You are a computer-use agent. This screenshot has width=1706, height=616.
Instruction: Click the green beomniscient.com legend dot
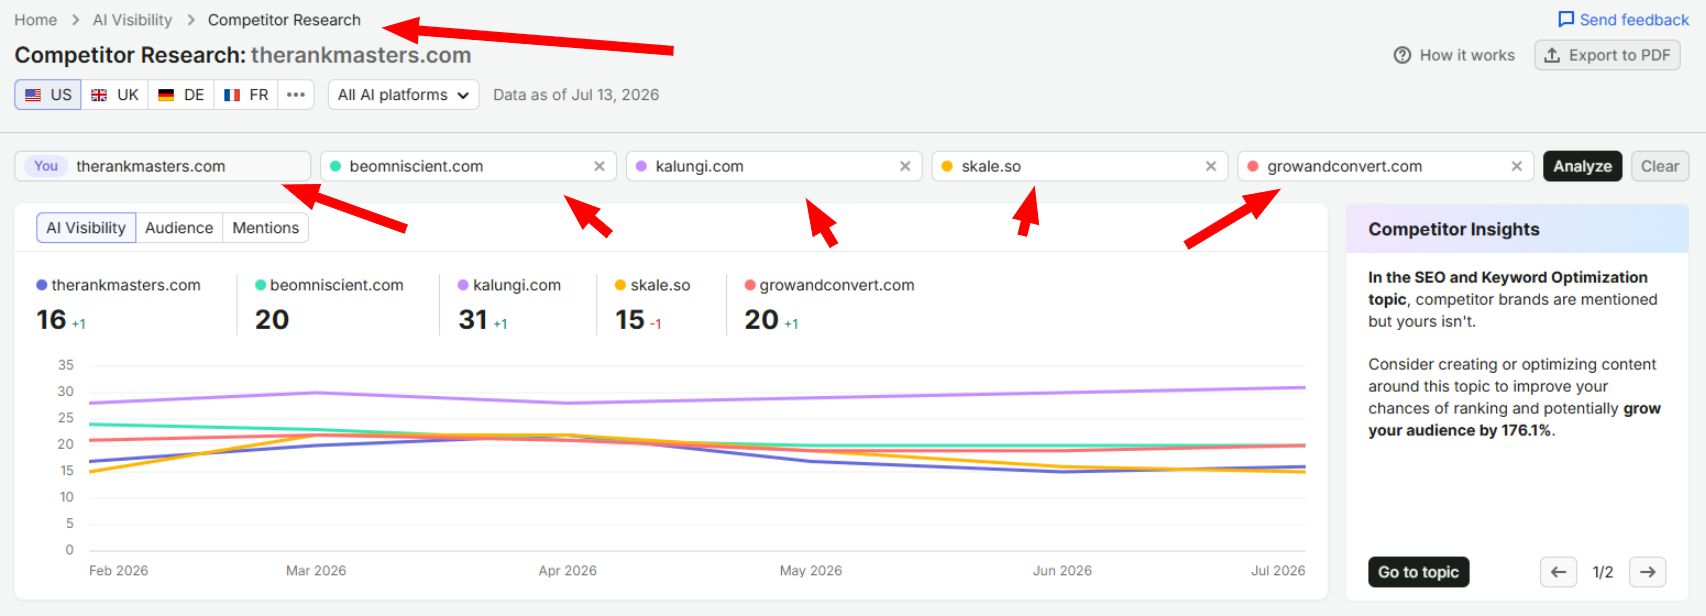coord(260,285)
